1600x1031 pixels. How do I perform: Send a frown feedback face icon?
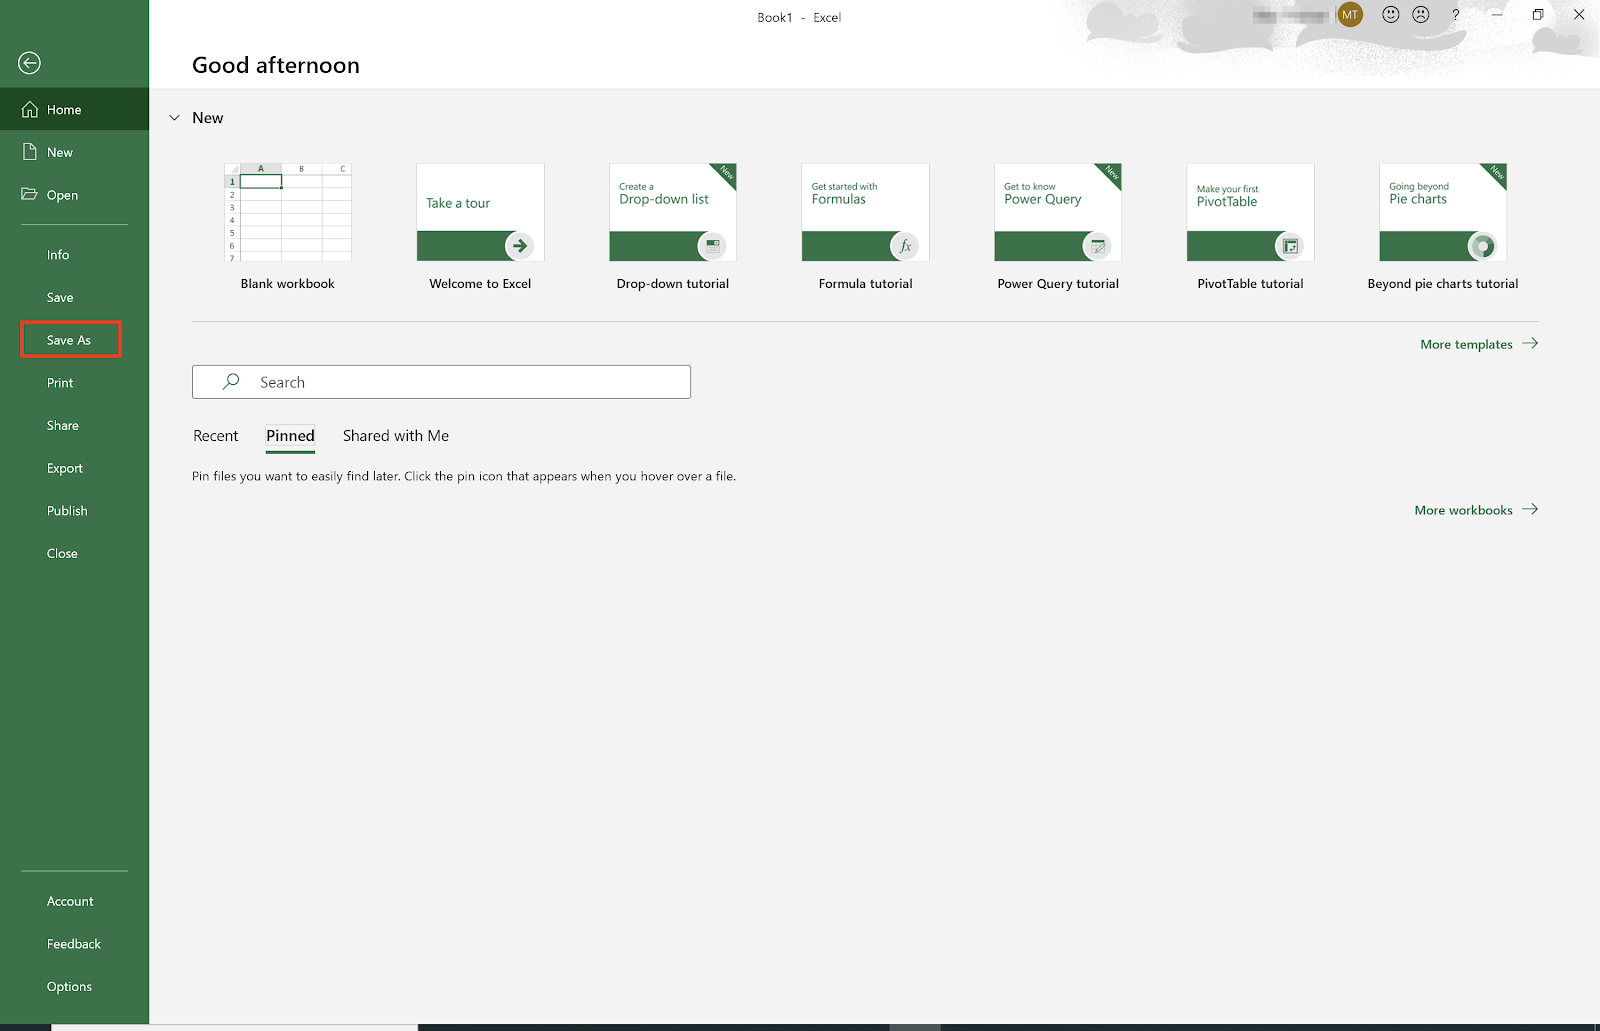[x=1421, y=14]
